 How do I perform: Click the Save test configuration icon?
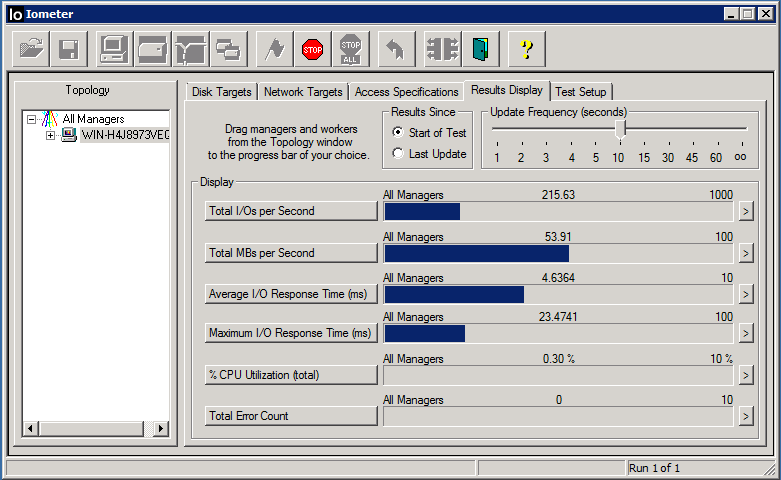69,48
